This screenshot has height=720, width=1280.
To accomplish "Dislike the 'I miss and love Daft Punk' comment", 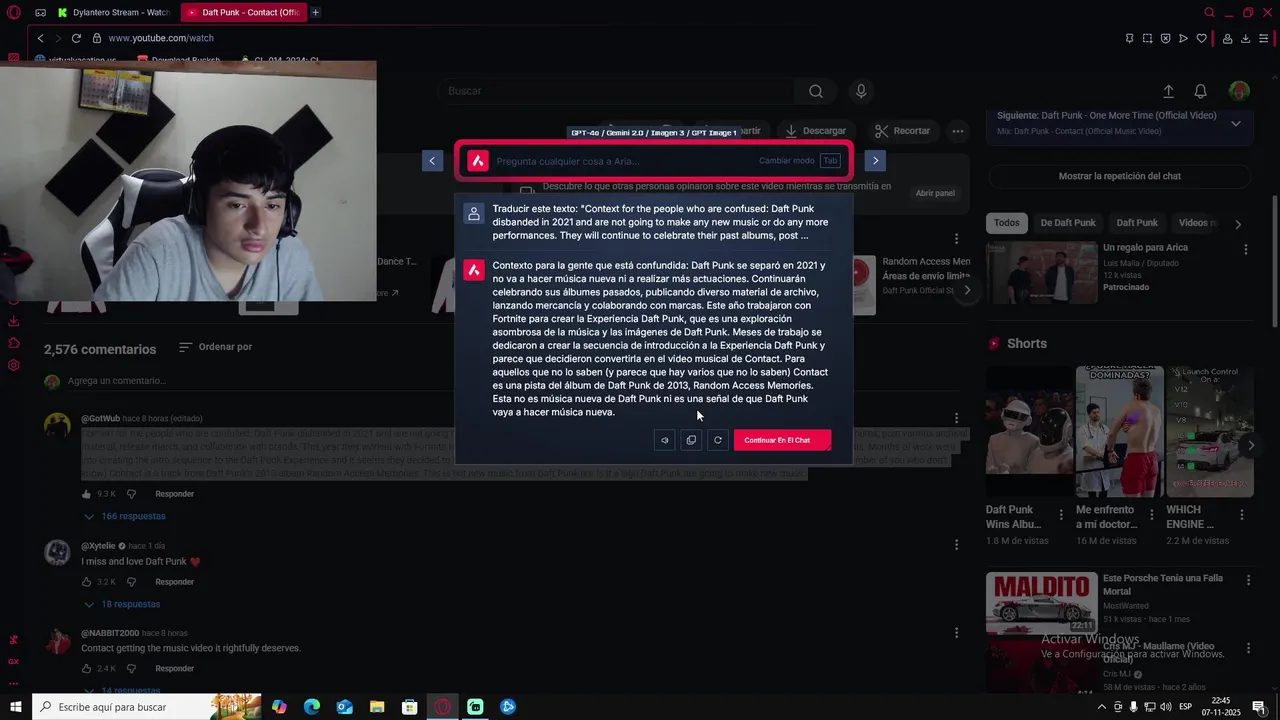I will 133,582.
